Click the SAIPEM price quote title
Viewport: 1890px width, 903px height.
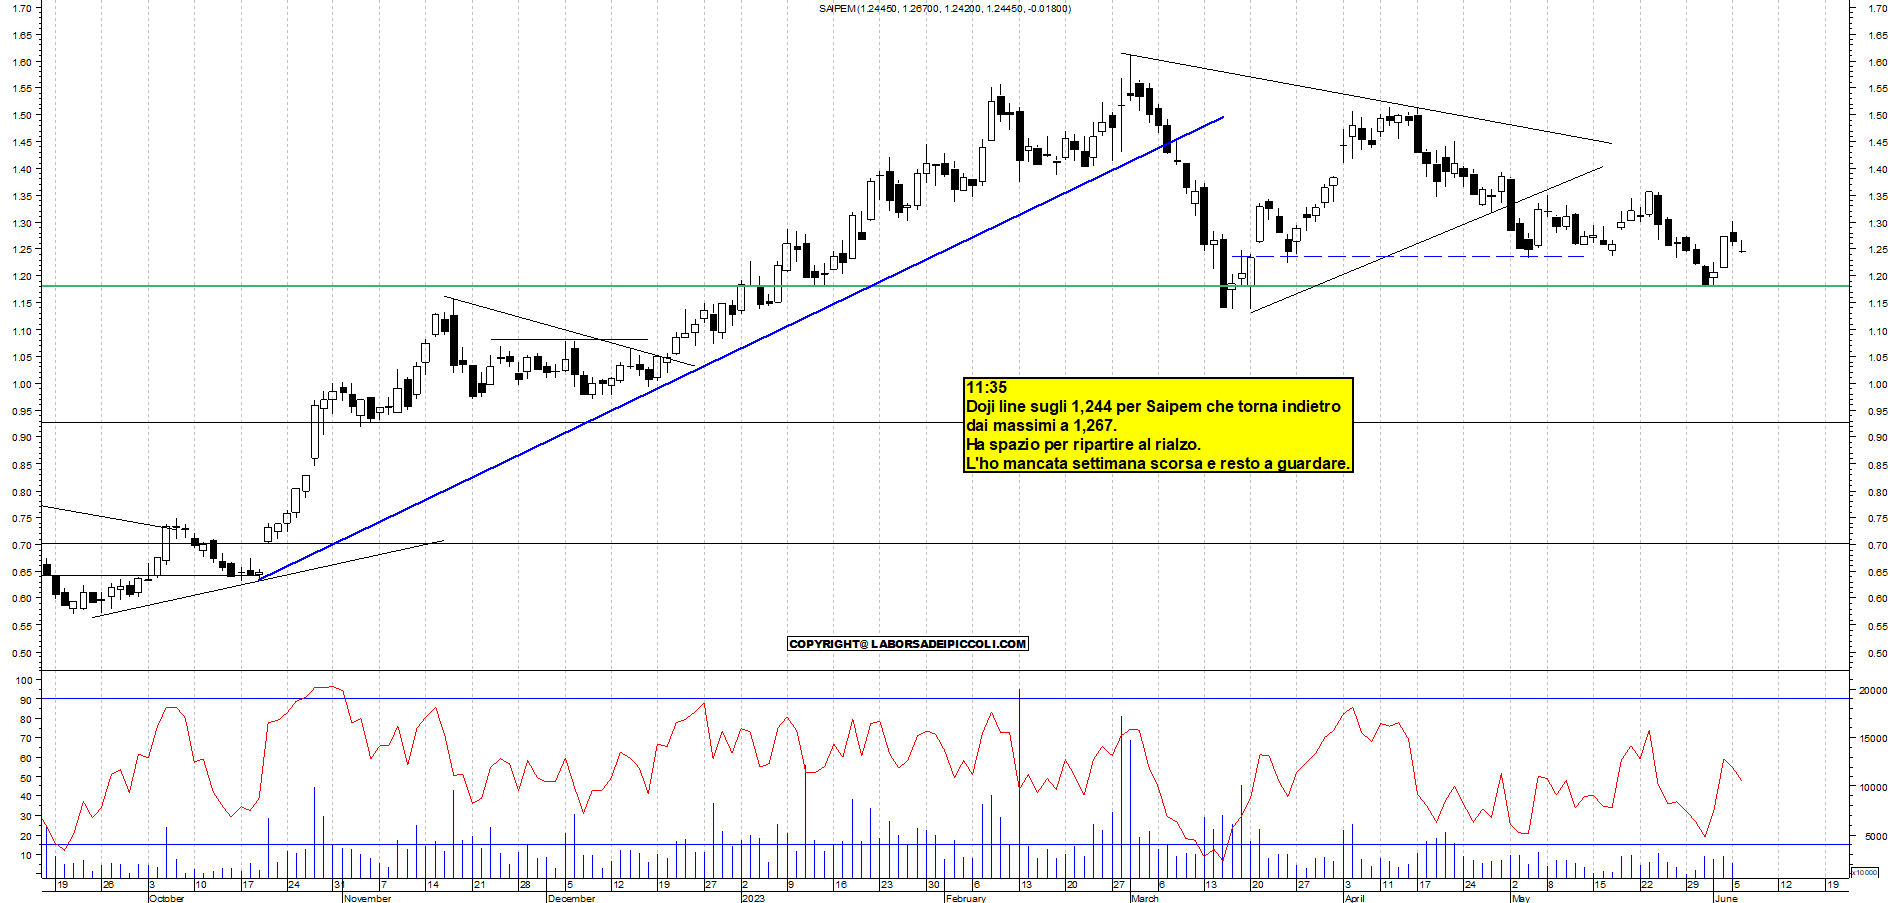(944, 9)
